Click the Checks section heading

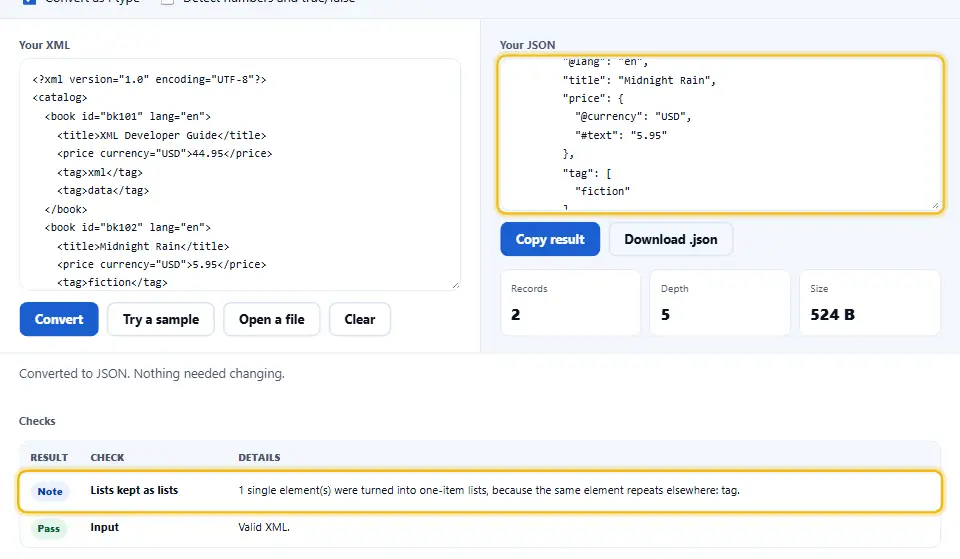coord(37,421)
